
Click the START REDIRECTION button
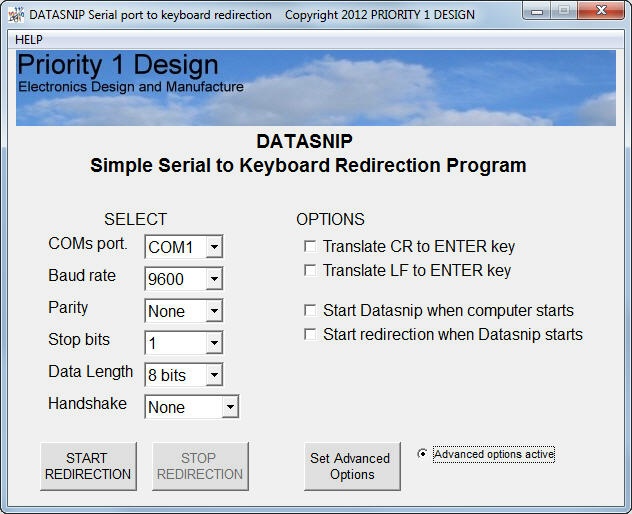pos(88,466)
